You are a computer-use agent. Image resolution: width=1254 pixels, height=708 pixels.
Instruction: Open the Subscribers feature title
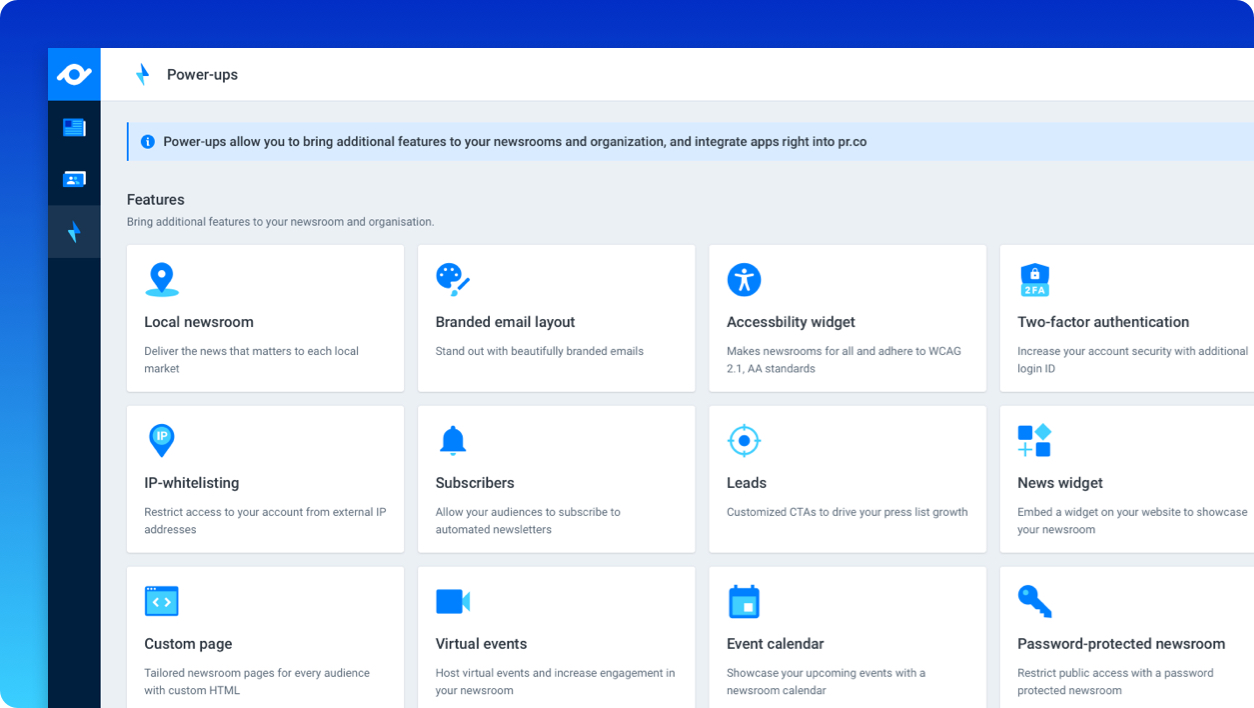click(475, 483)
